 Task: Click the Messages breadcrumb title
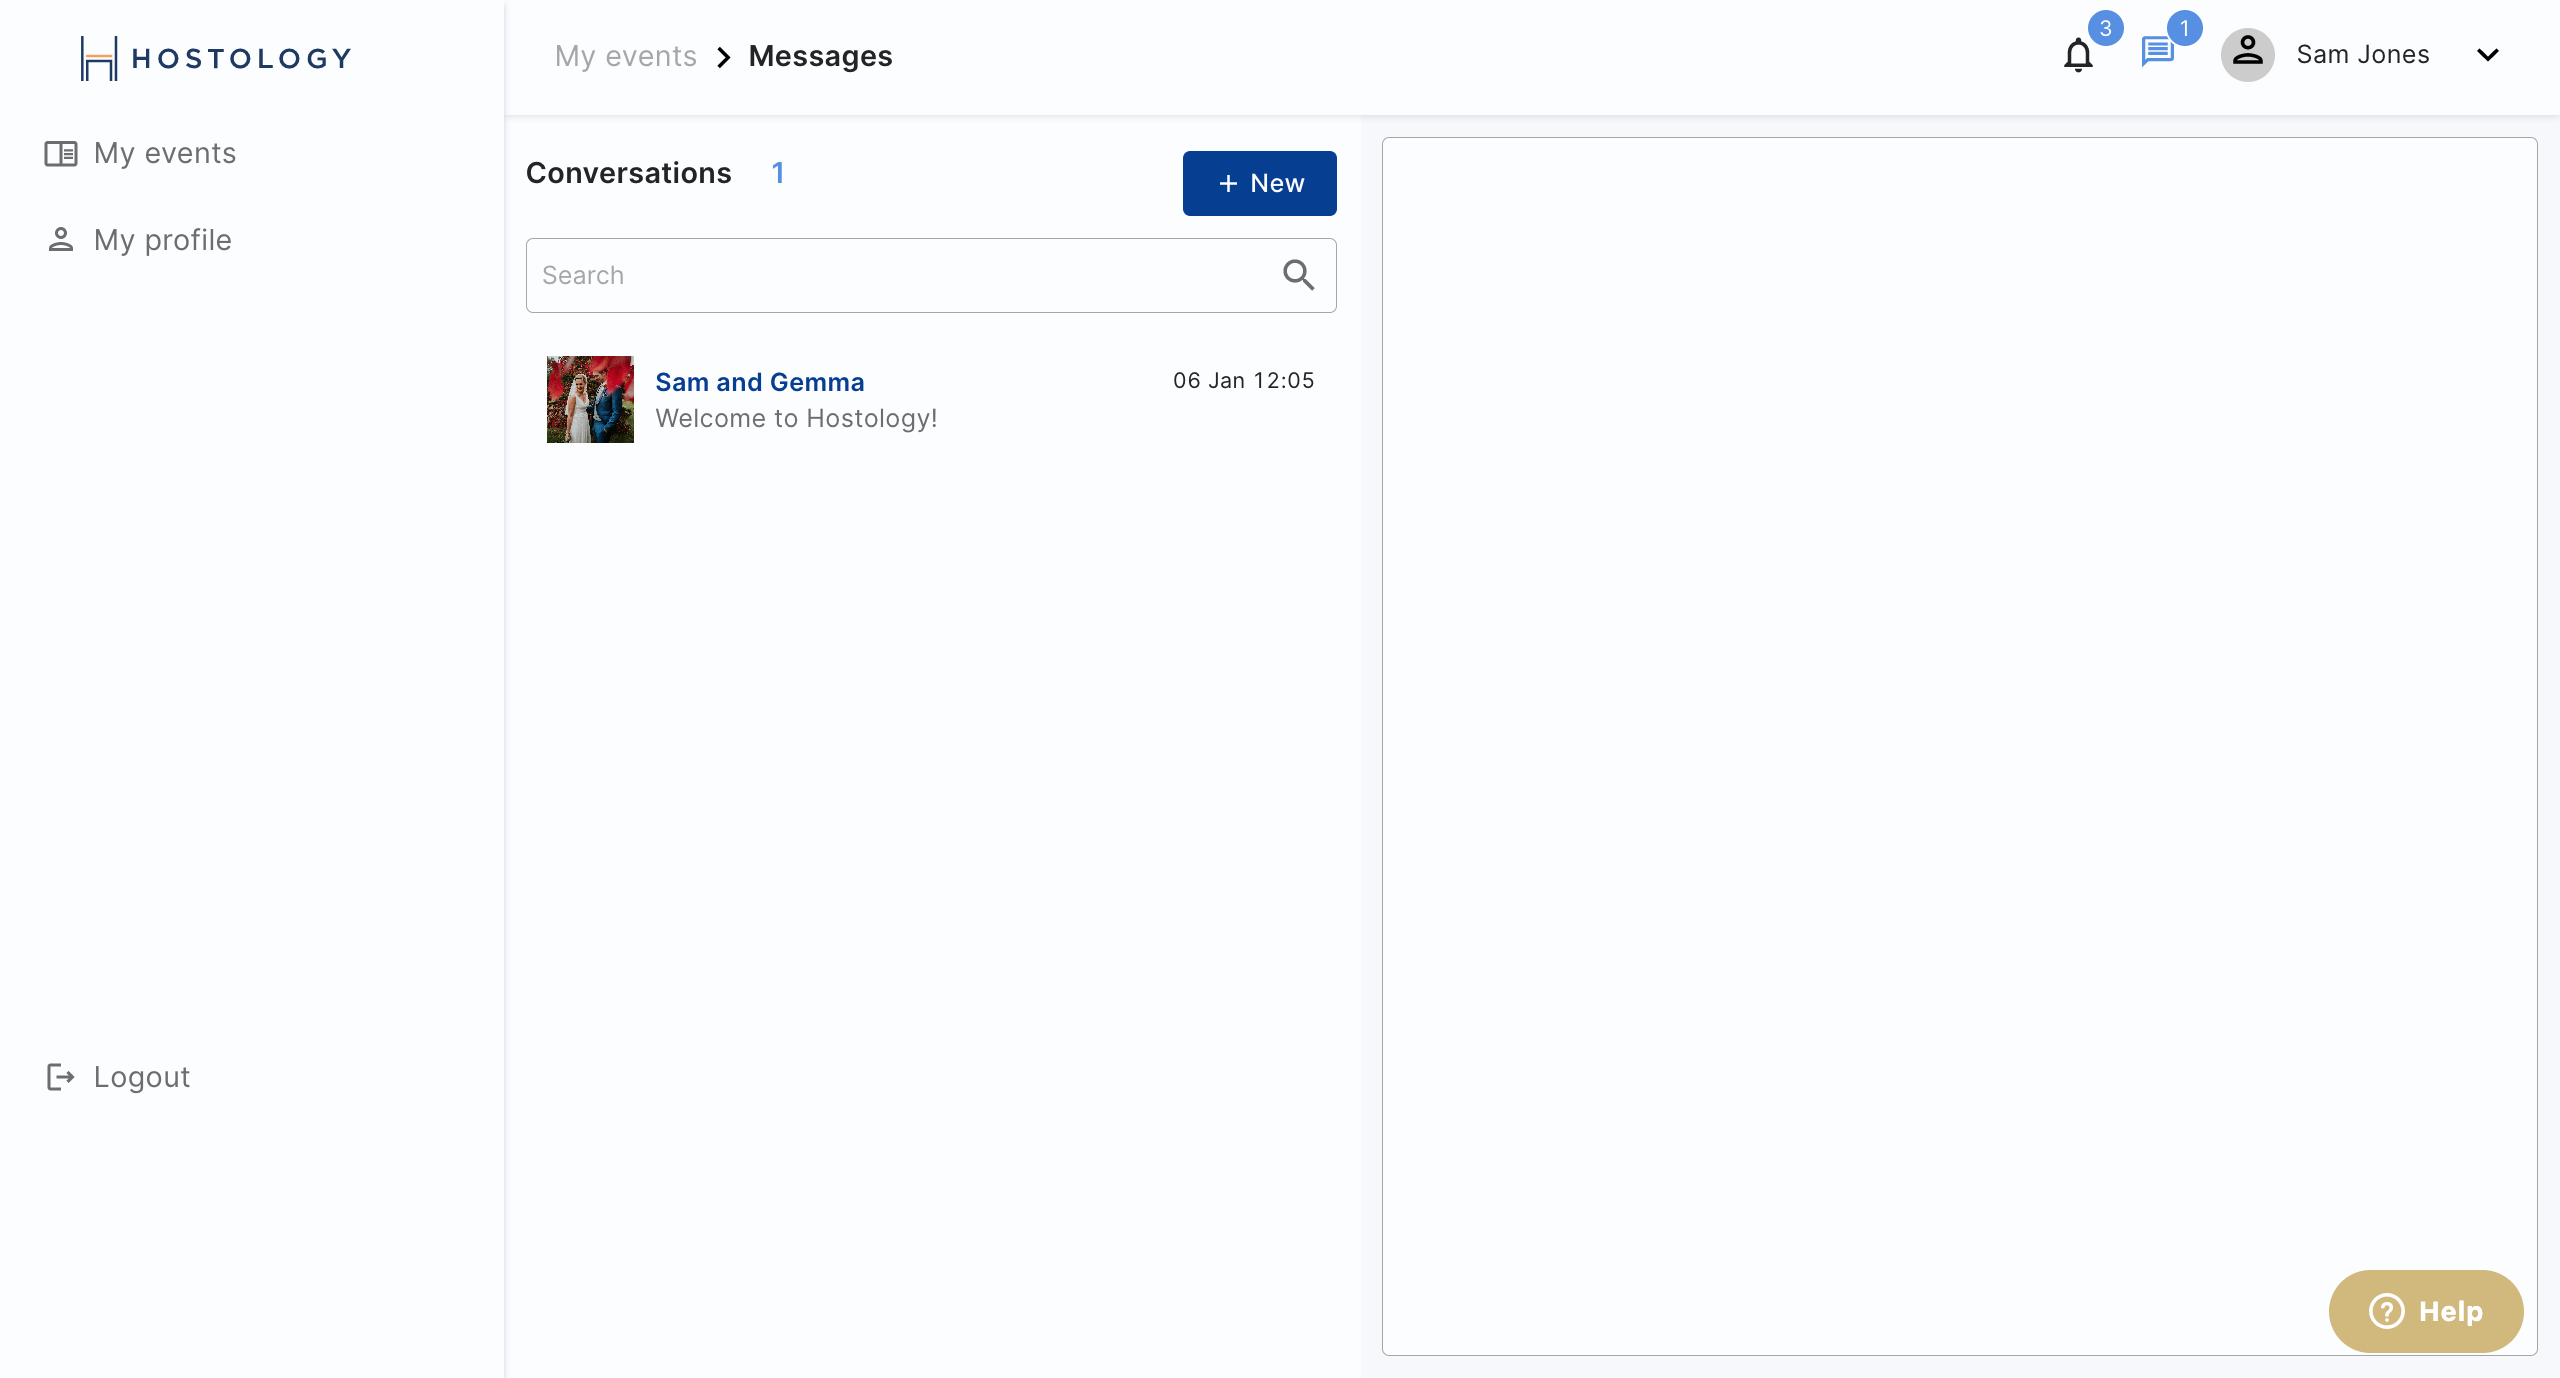820,56
